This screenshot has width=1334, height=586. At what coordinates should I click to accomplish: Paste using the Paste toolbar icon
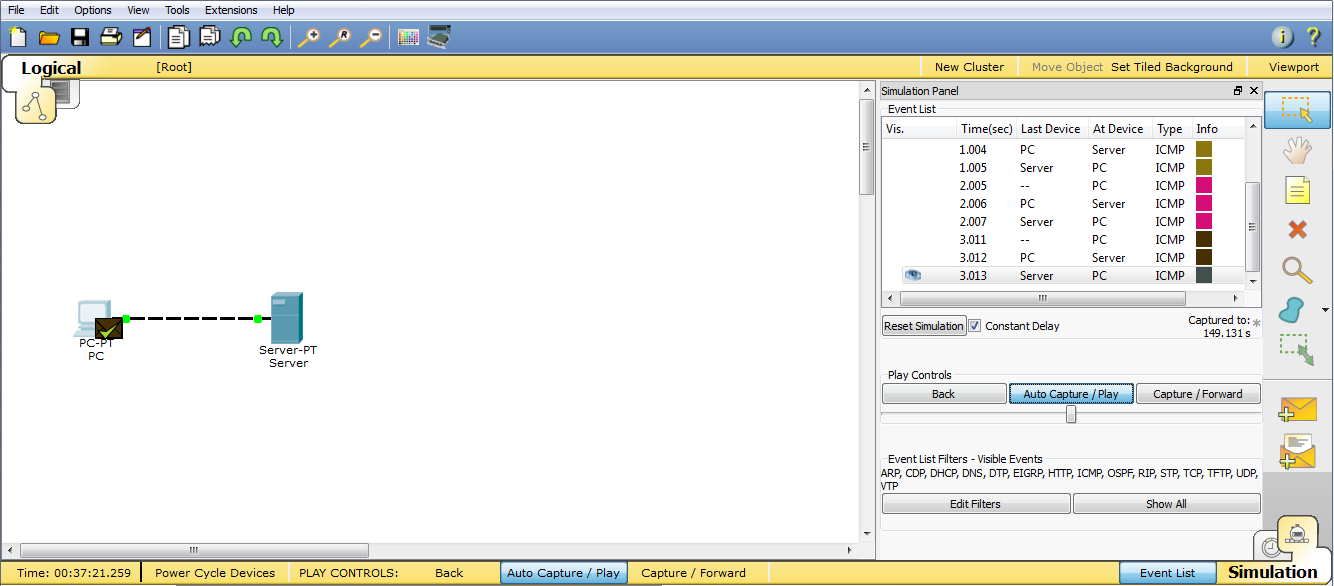click(210, 38)
